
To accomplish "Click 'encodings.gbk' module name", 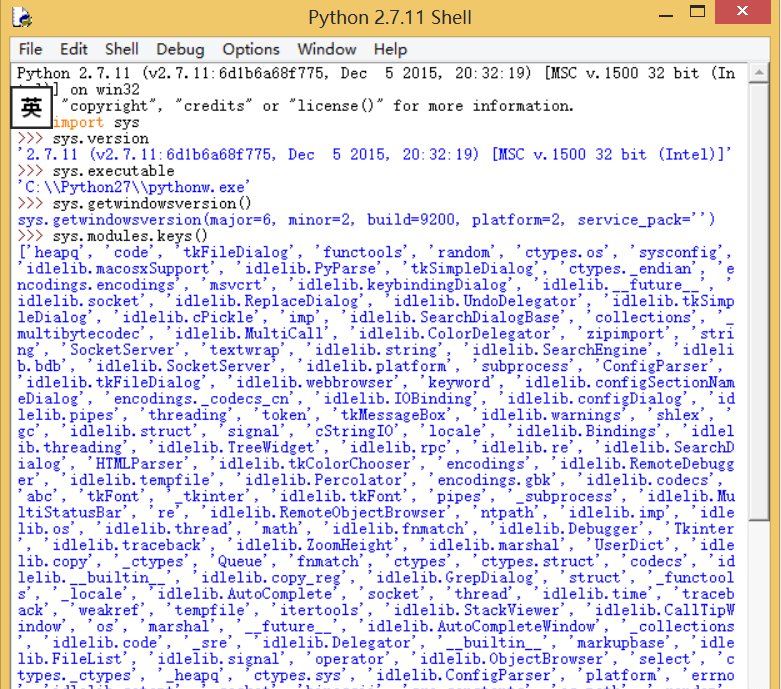I will click(494, 480).
